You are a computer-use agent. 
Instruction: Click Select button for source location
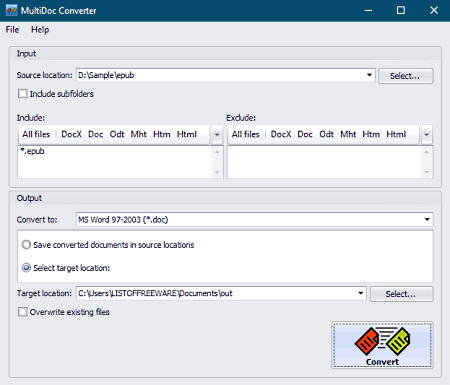click(406, 76)
